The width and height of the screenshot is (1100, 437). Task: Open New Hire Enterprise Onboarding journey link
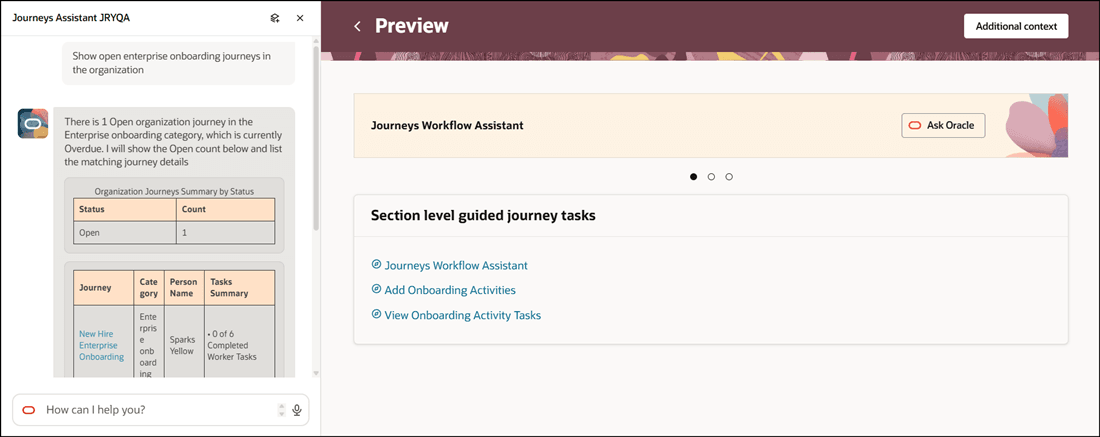click(102, 345)
